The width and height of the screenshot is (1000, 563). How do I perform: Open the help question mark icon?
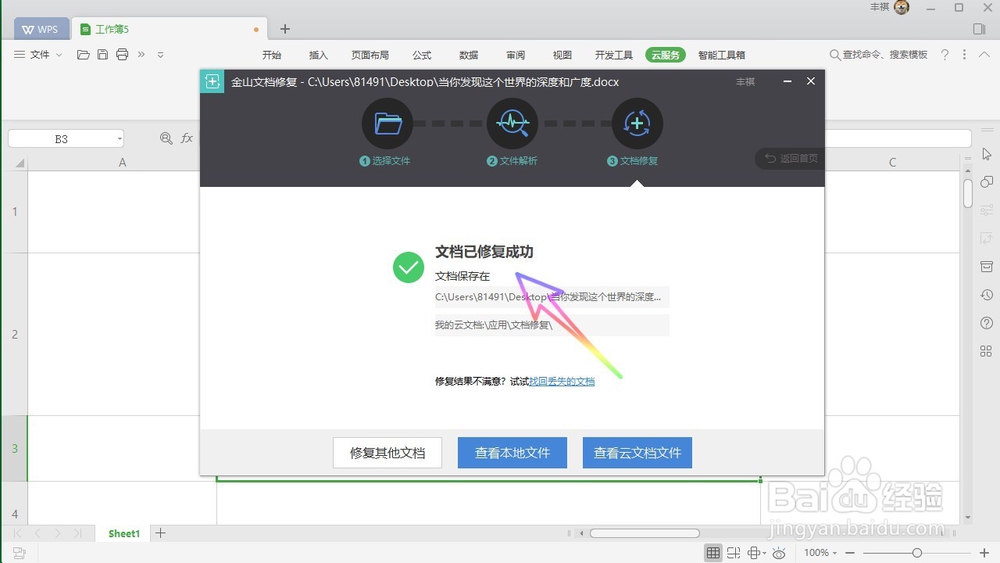coord(945,55)
